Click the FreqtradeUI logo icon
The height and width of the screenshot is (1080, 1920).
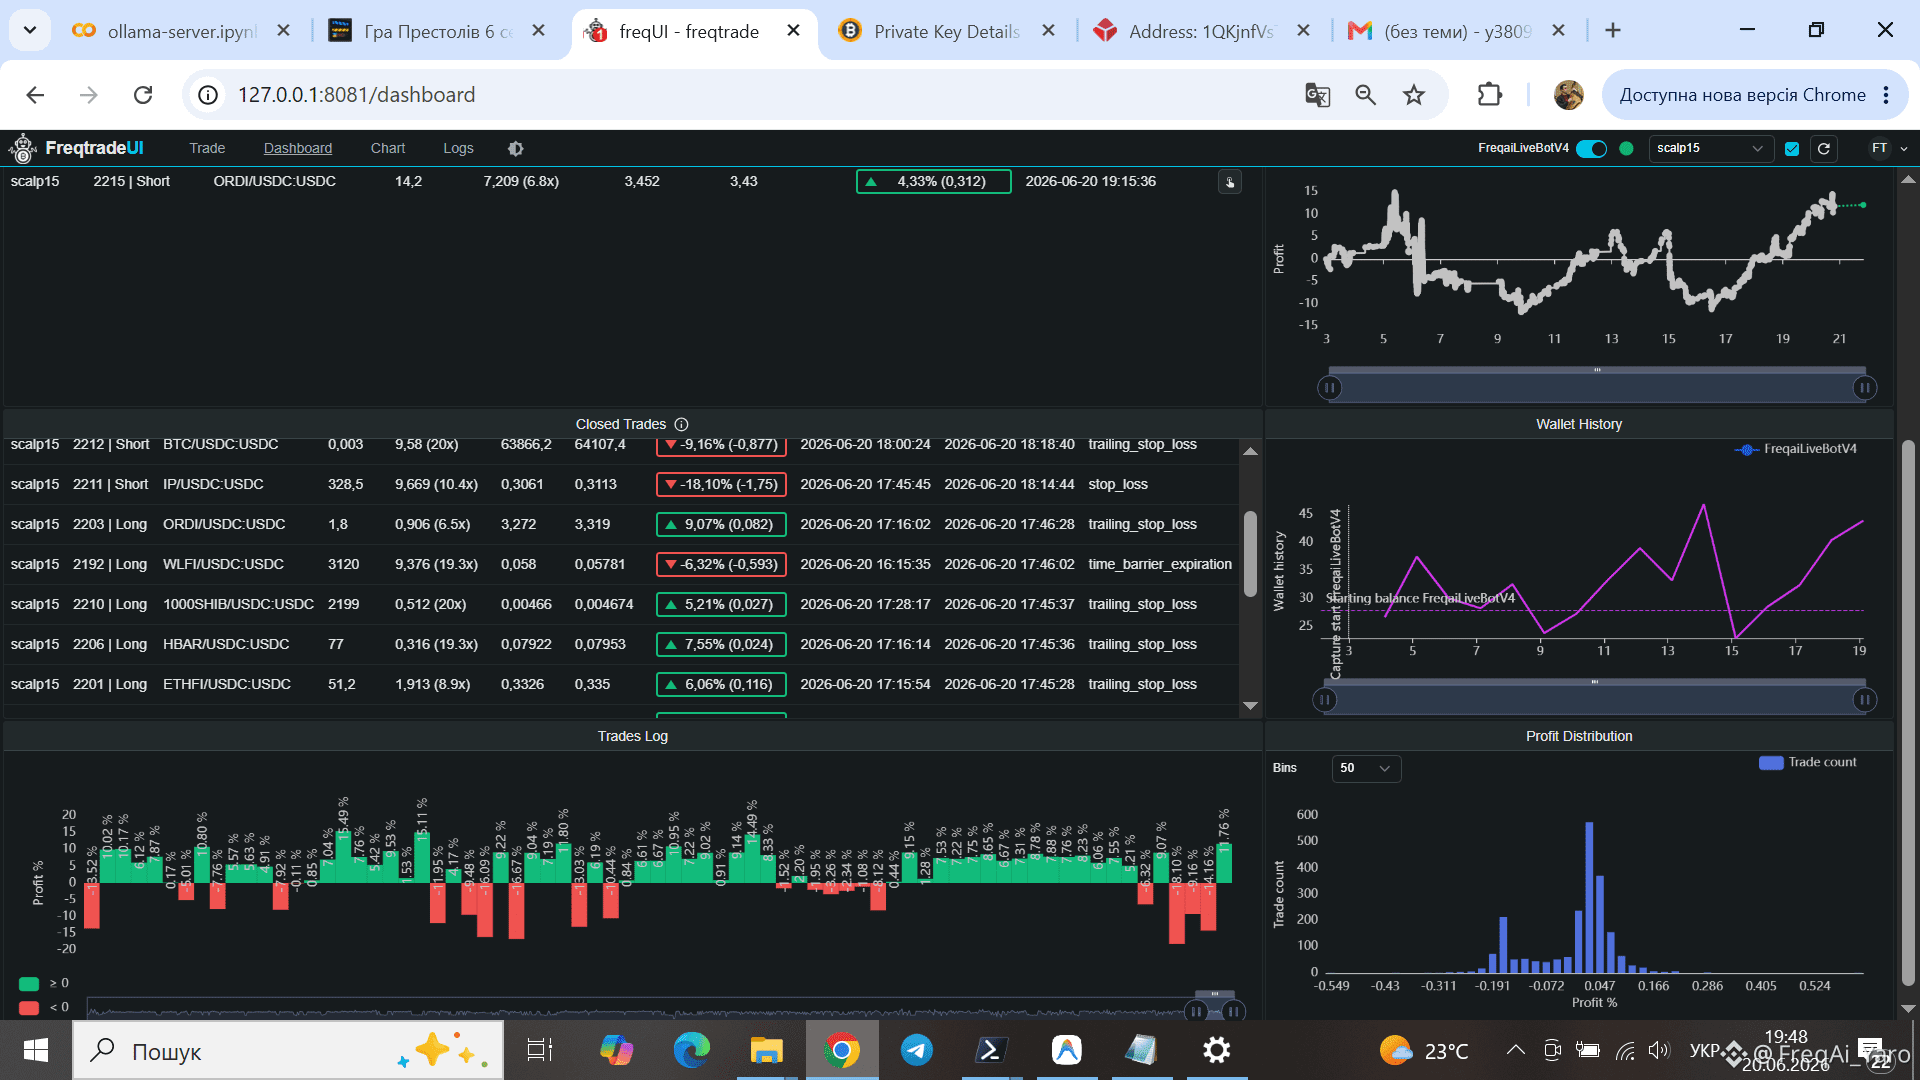(x=22, y=148)
